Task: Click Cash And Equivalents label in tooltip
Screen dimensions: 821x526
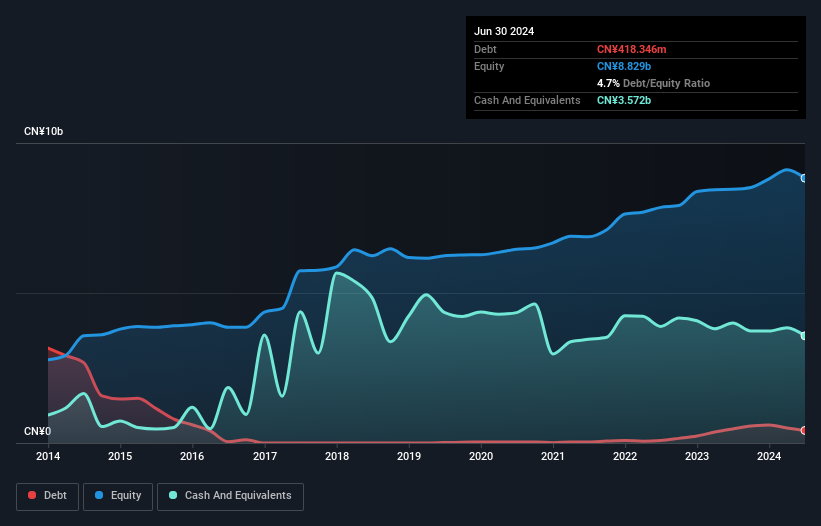Action: (527, 100)
